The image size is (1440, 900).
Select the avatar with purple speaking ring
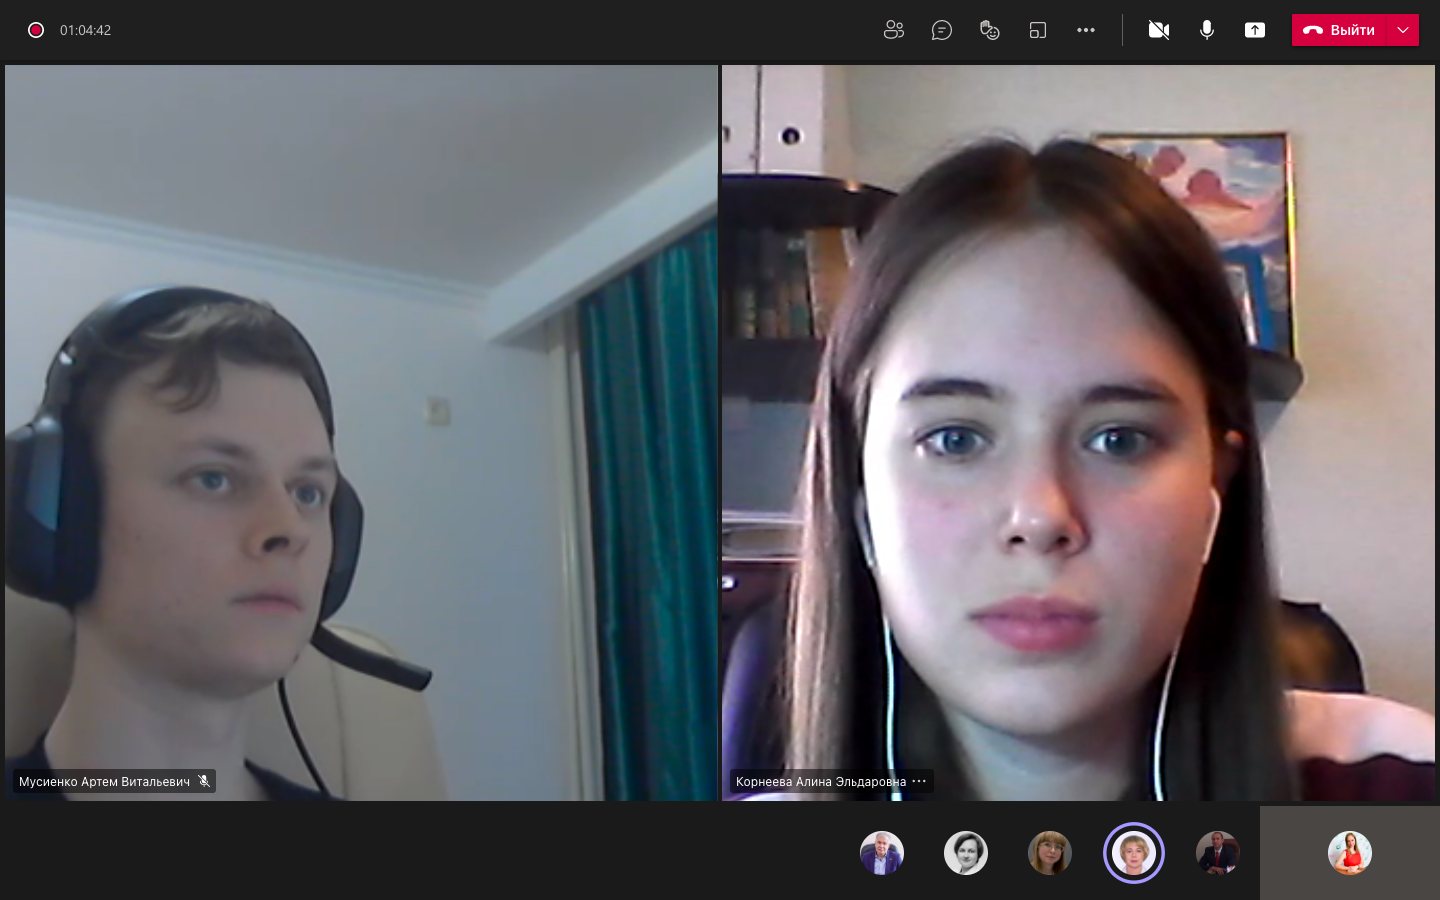pyautogui.click(x=1134, y=853)
